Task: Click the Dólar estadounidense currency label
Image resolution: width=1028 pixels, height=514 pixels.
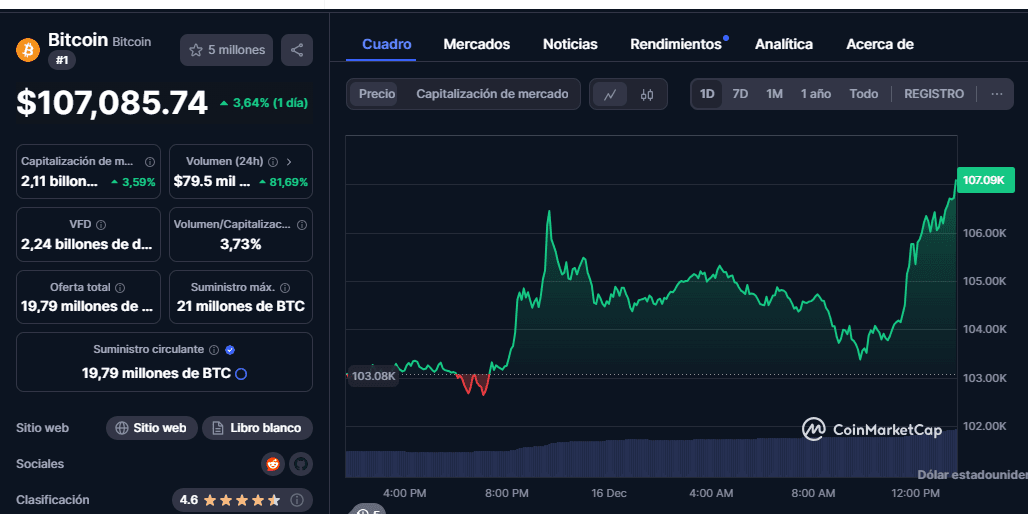Action: [972, 475]
